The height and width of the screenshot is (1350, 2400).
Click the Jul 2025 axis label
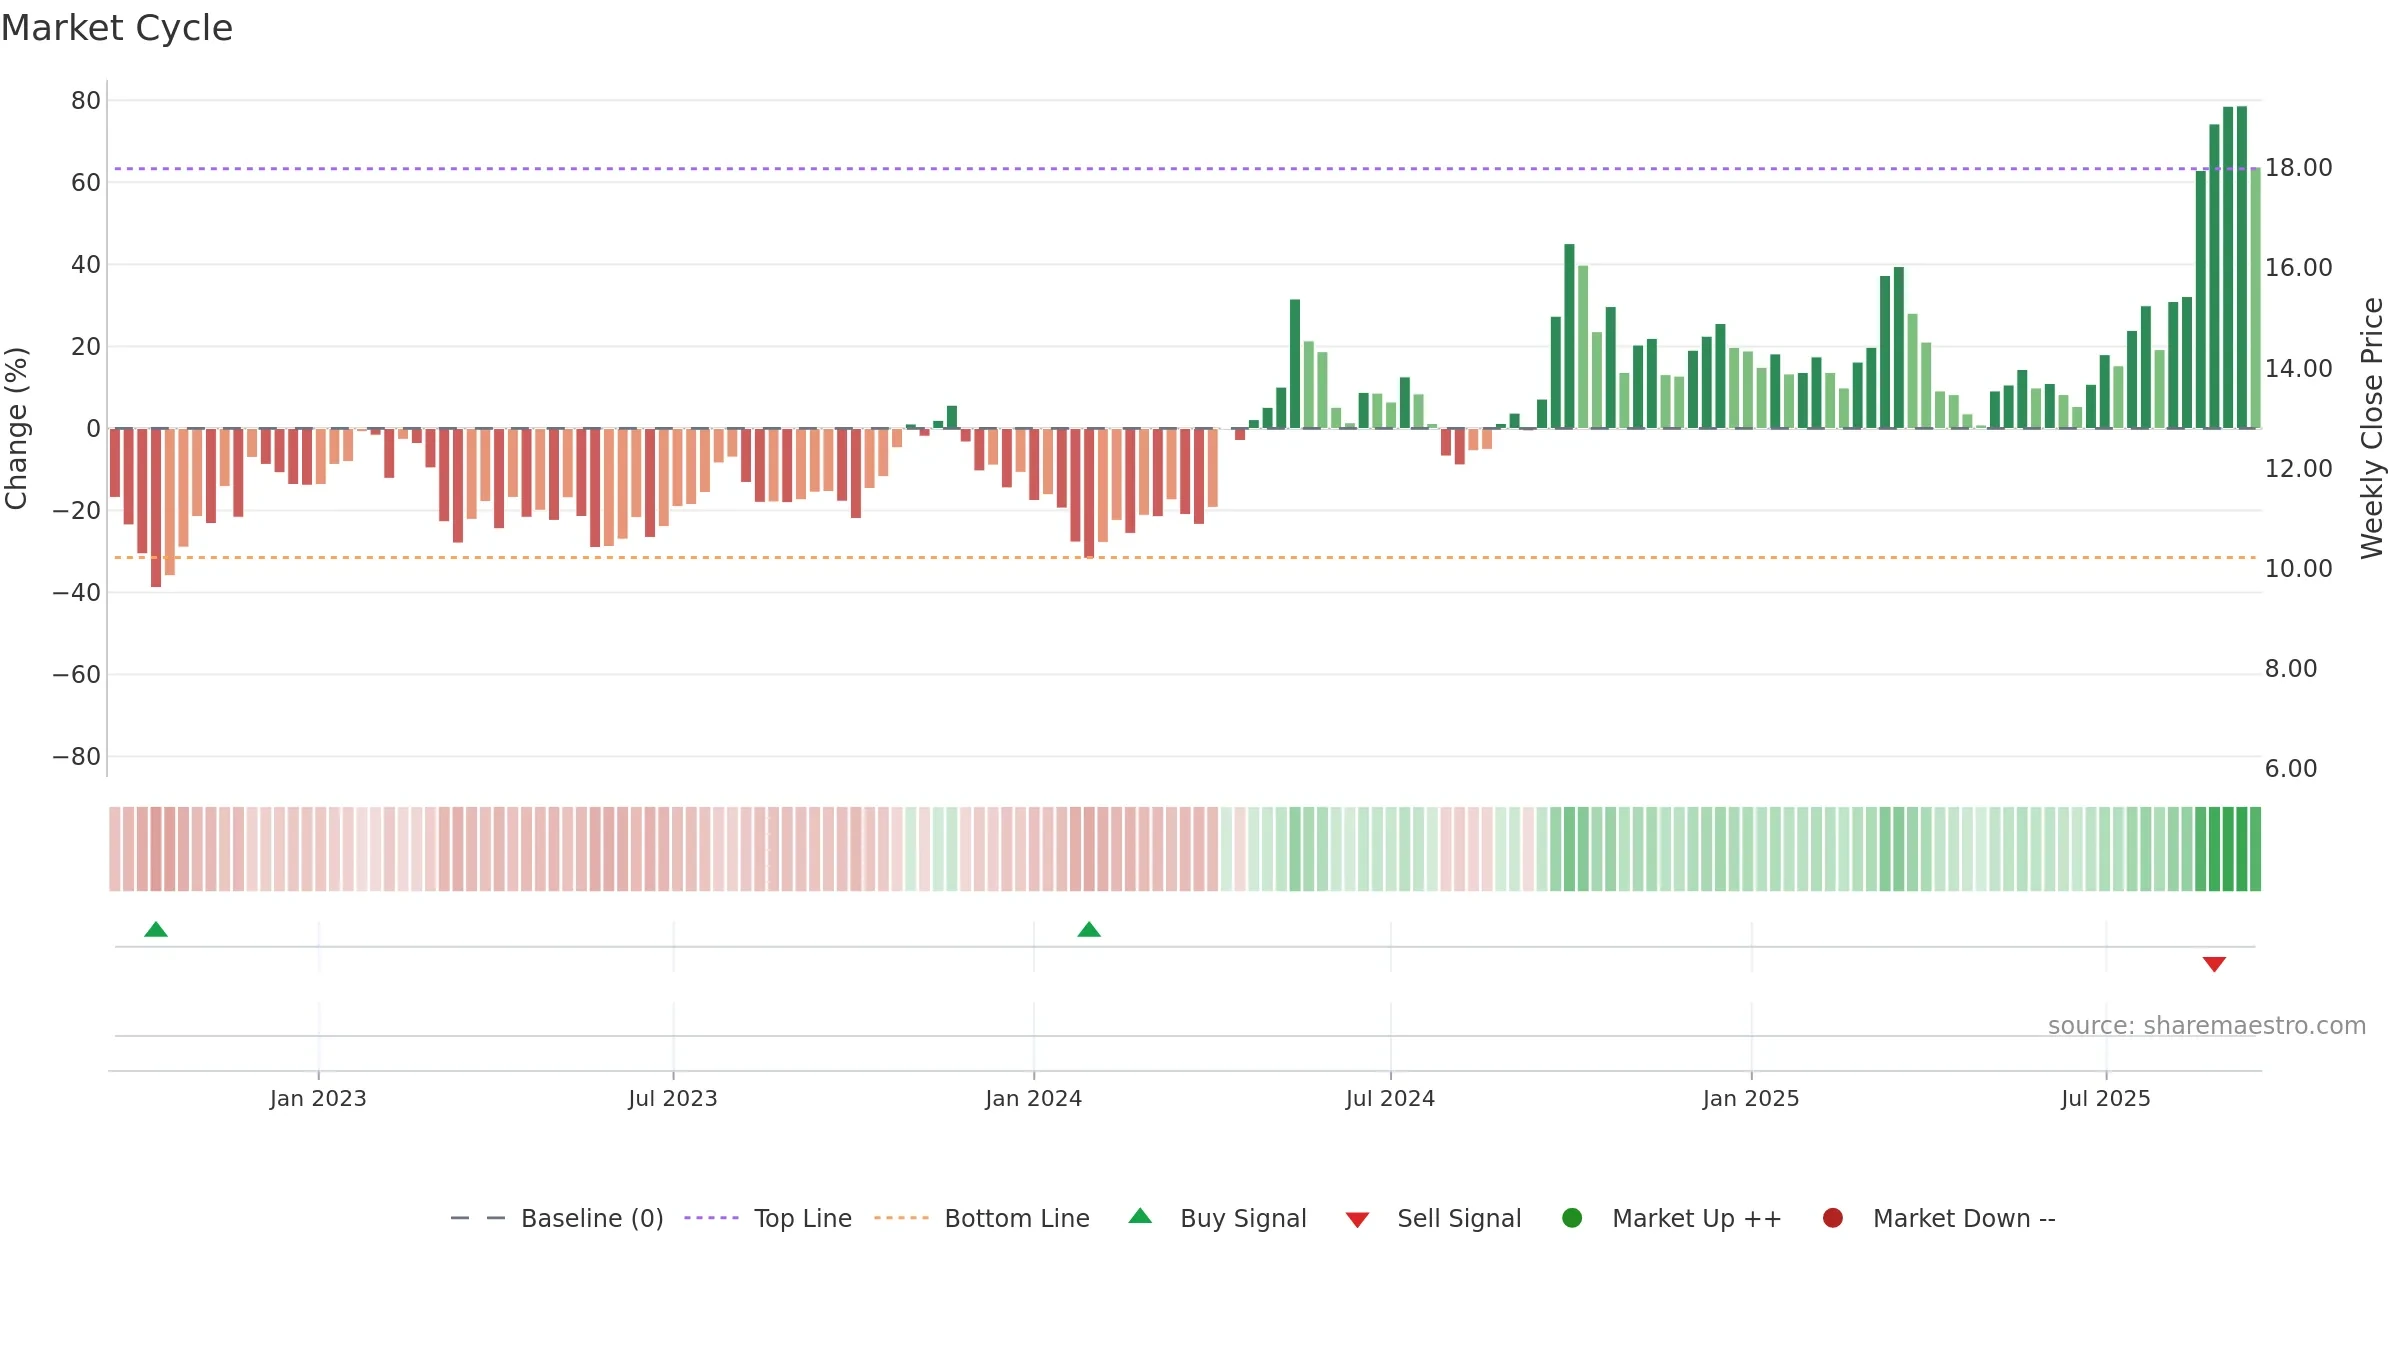[2106, 1099]
